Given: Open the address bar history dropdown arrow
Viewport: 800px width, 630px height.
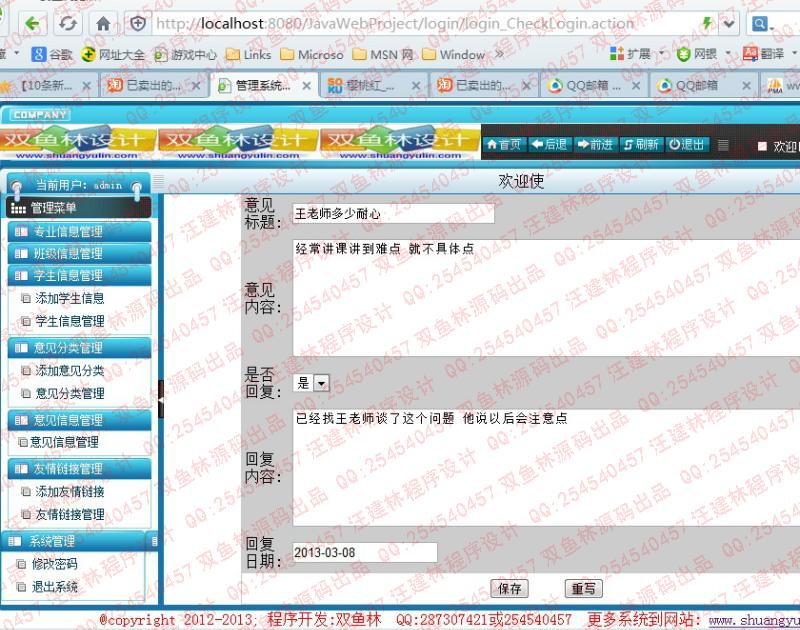Looking at the screenshot, I should [729, 23].
